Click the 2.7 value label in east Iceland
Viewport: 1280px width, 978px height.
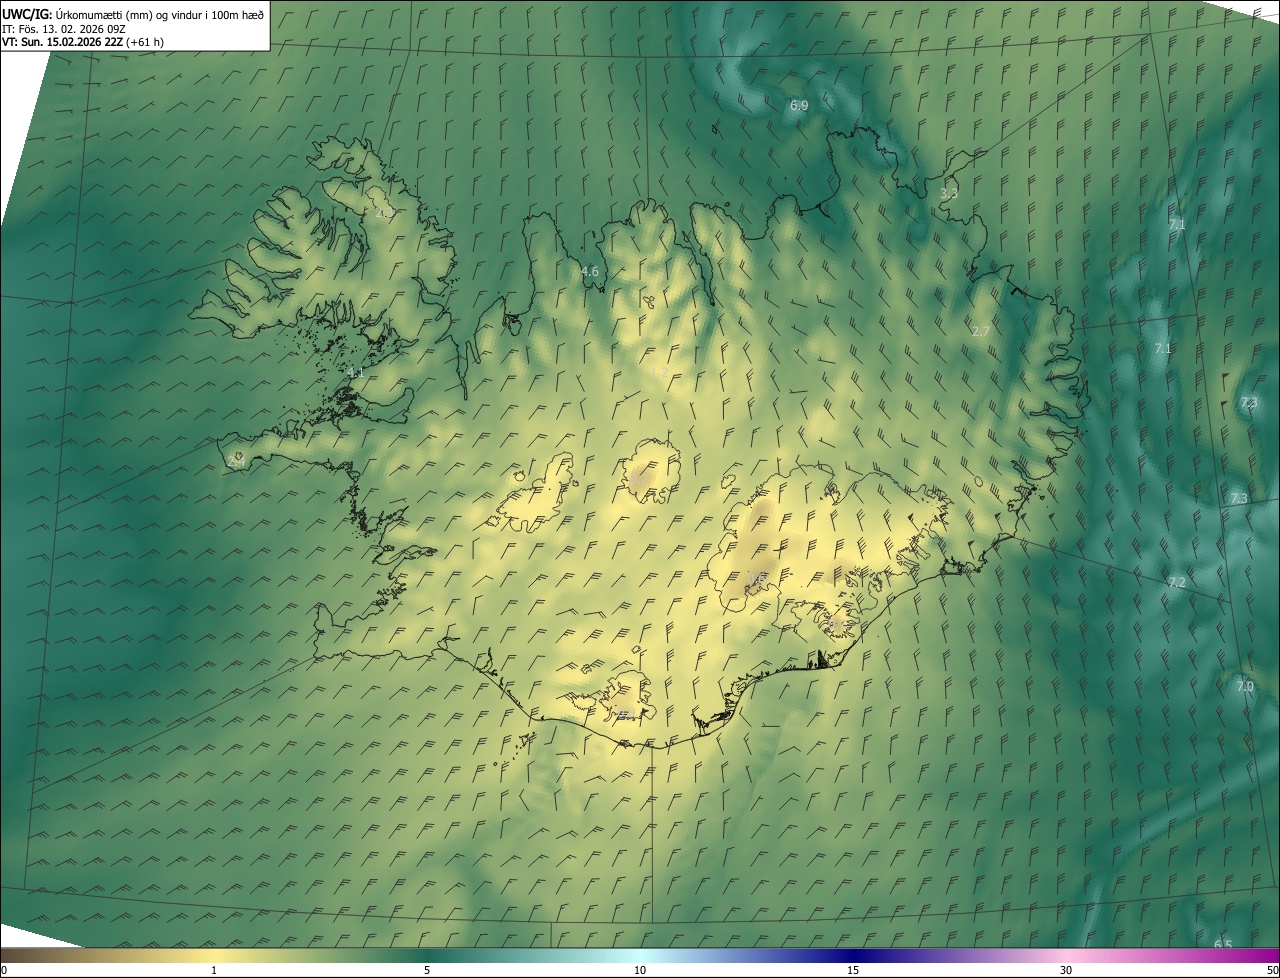pyautogui.click(x=980, y=331)
